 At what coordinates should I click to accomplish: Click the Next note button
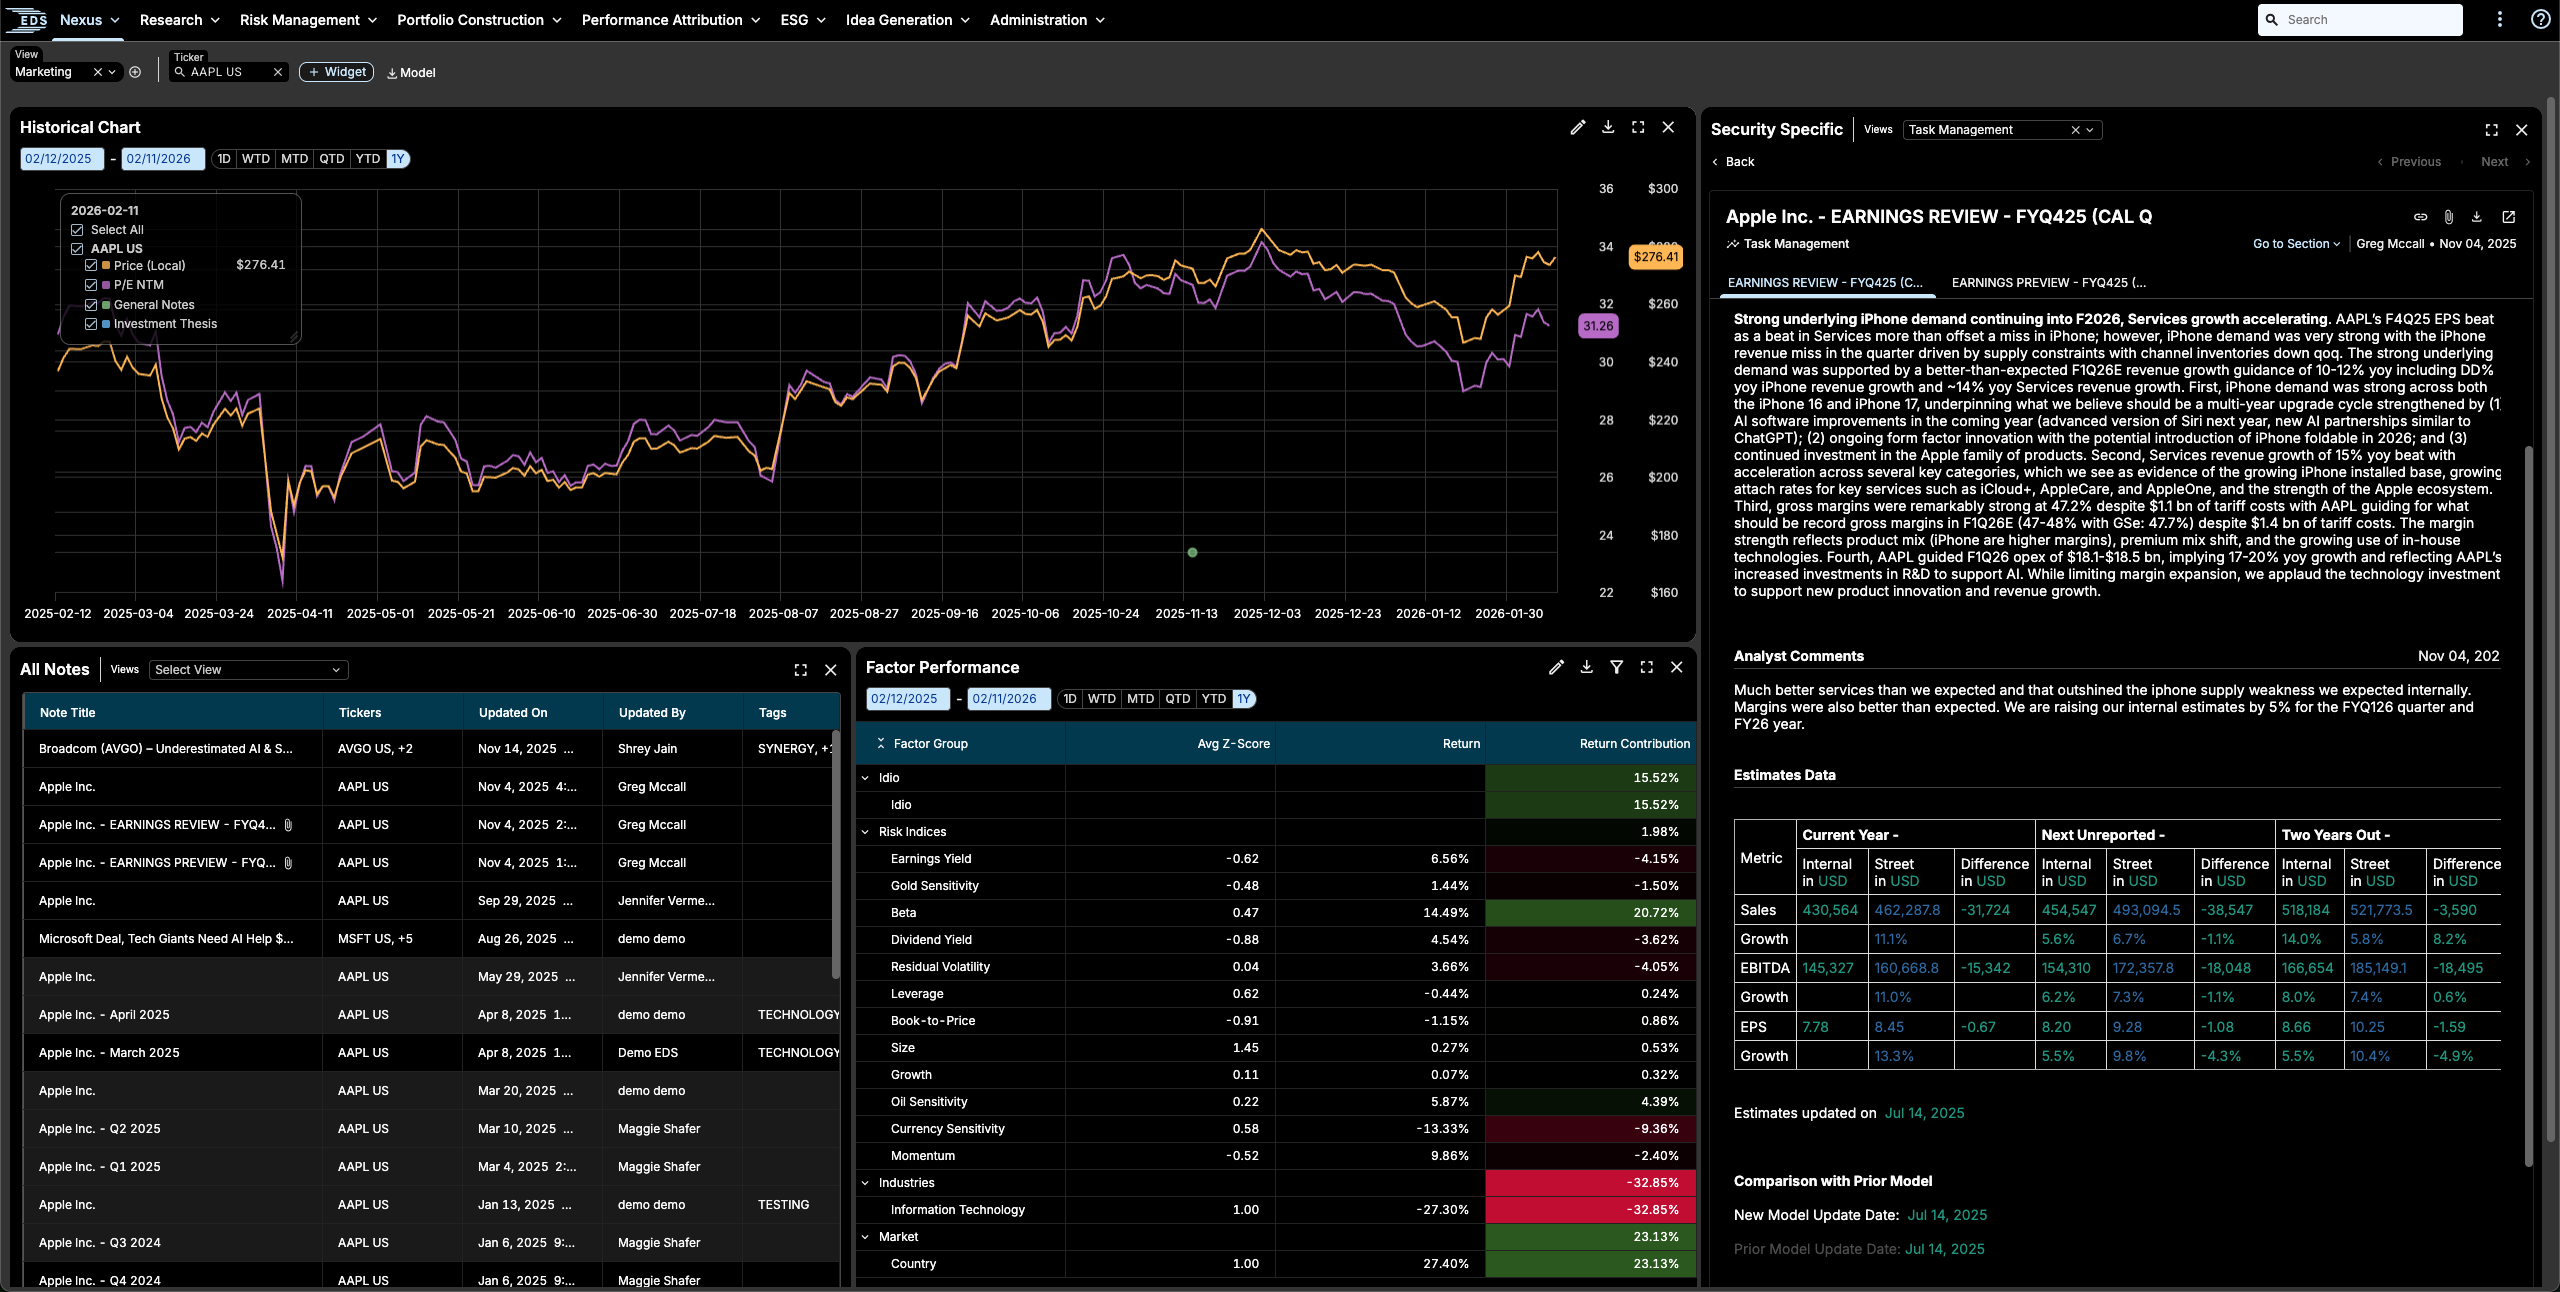coord(2505,162)
